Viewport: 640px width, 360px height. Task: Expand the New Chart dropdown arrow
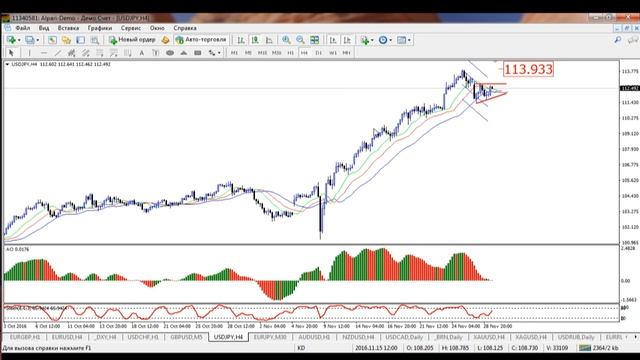click(19, 40)
